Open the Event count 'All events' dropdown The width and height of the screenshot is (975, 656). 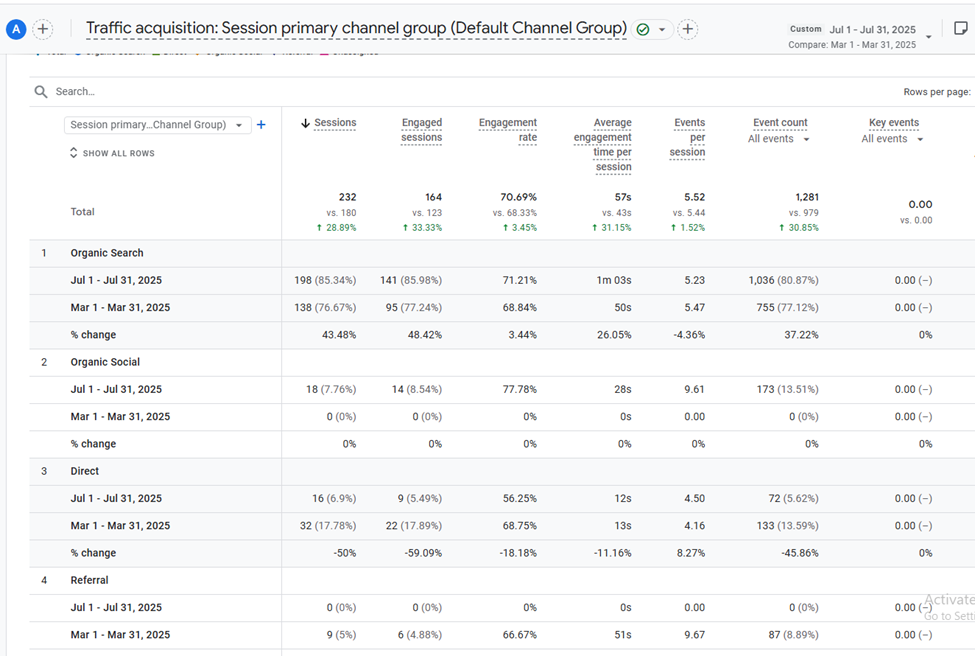[x=779, y=139]
